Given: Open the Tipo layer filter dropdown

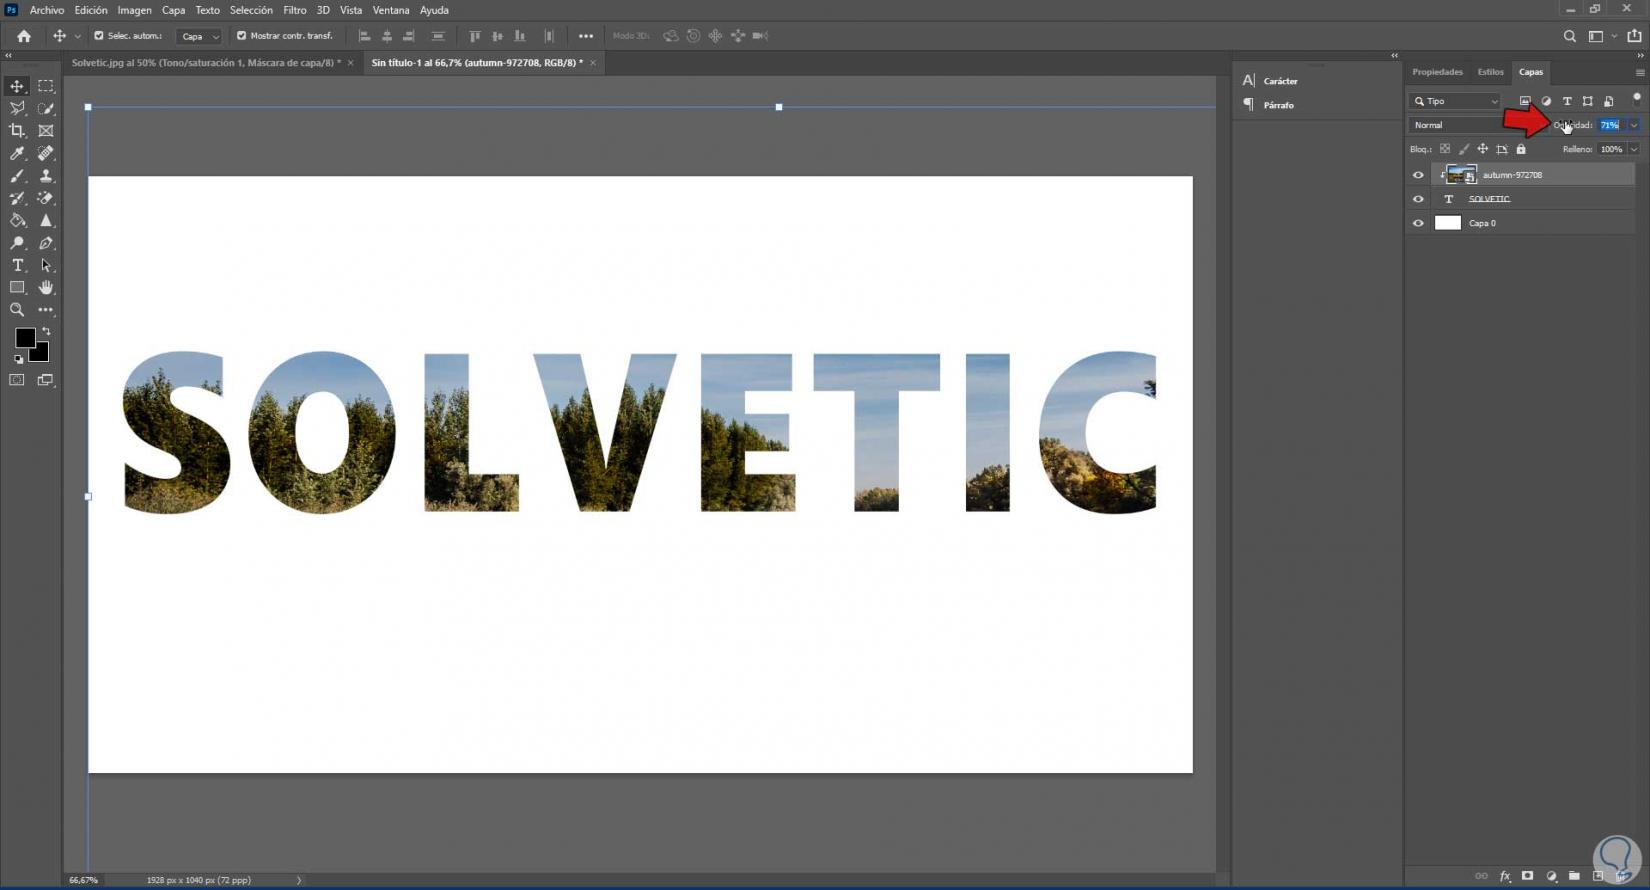Looking at the screenshot, I should click(x=1455, y=101).
